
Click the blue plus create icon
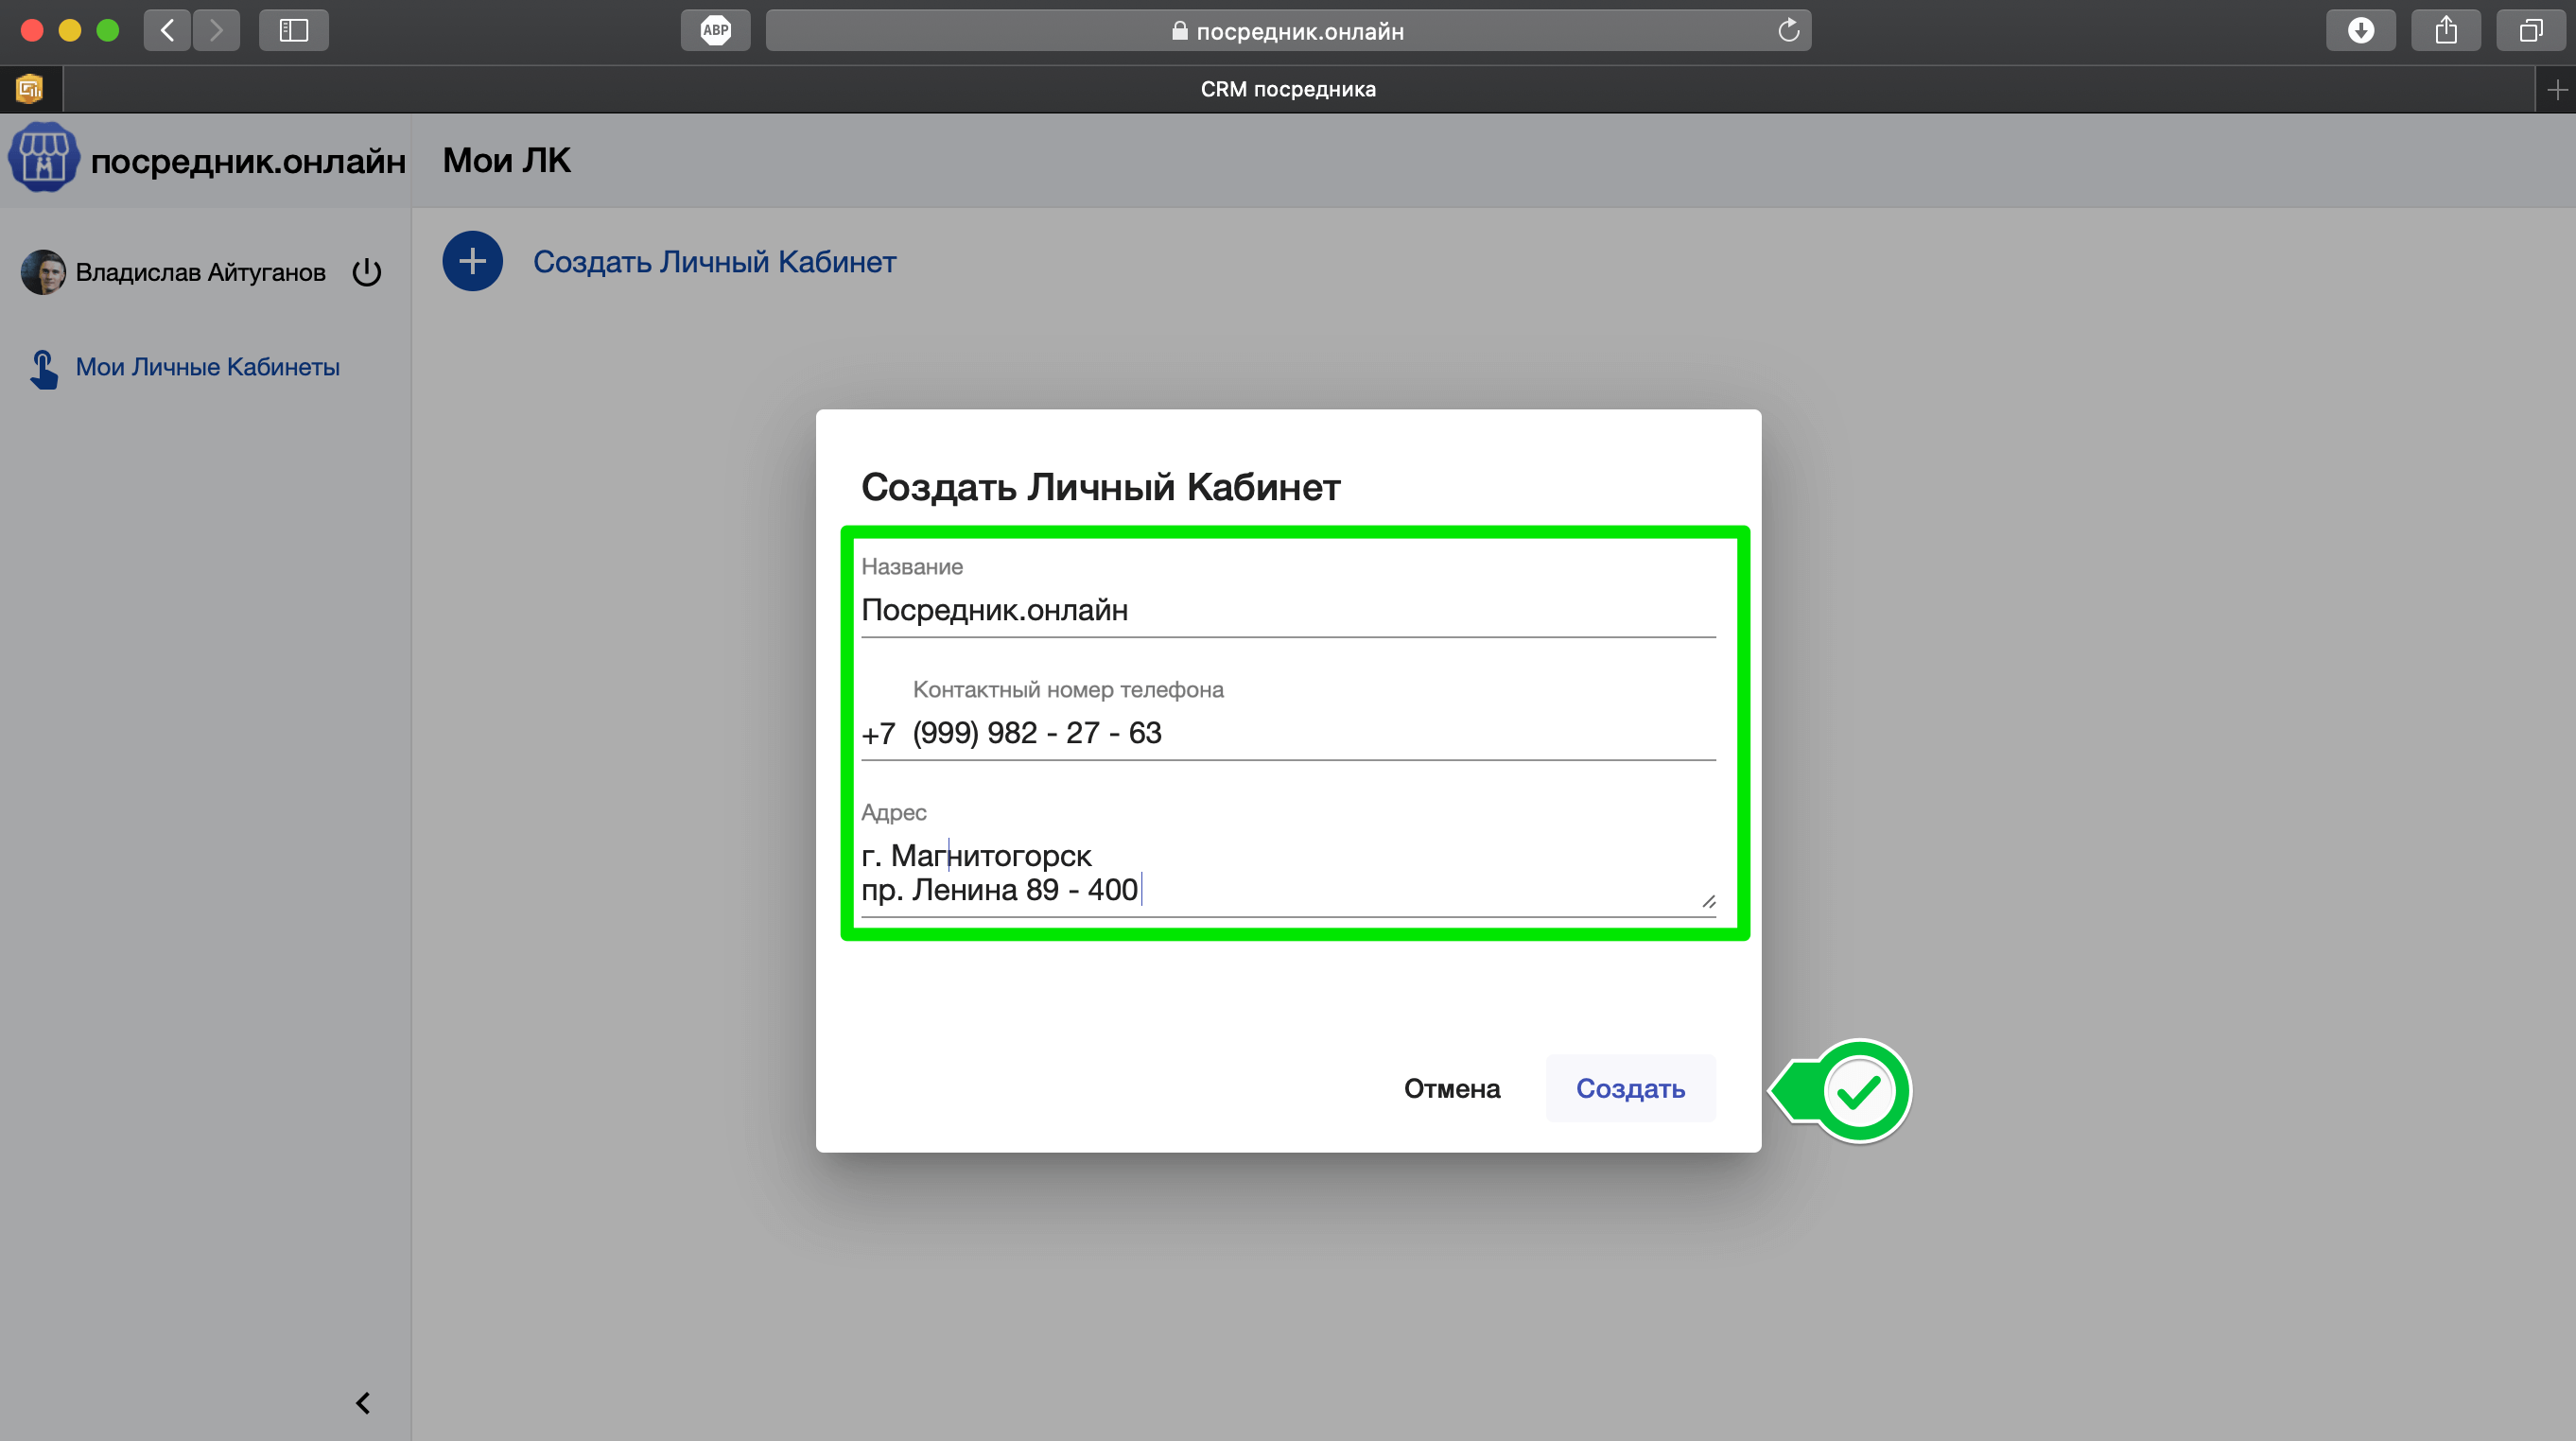(472, 261)
